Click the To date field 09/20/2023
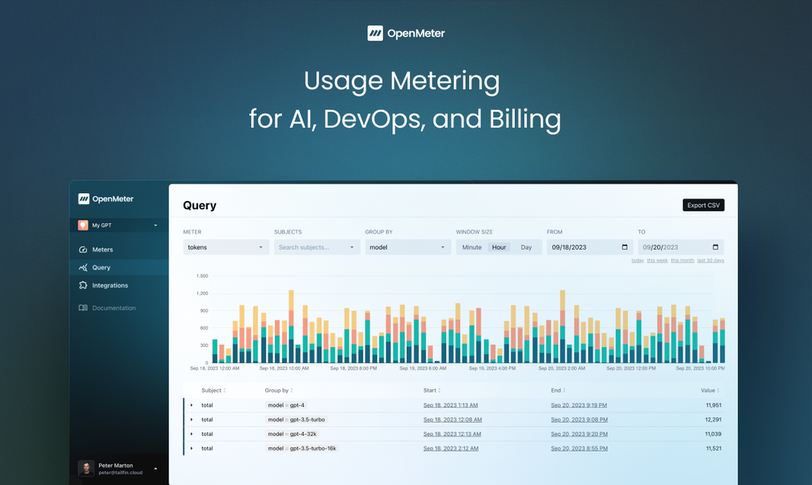812x485 pixels. [681, 247]
